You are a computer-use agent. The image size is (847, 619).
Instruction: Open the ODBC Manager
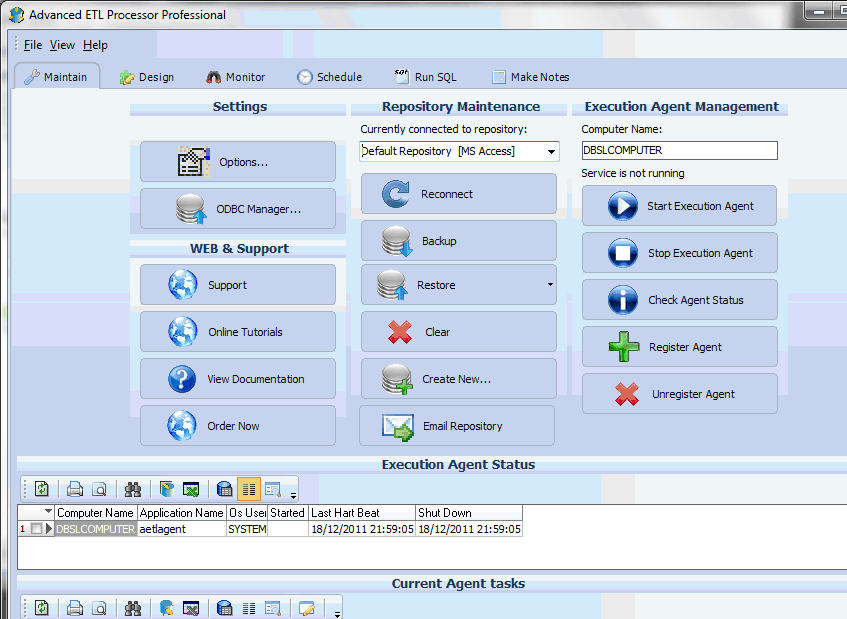coord(237,209)
